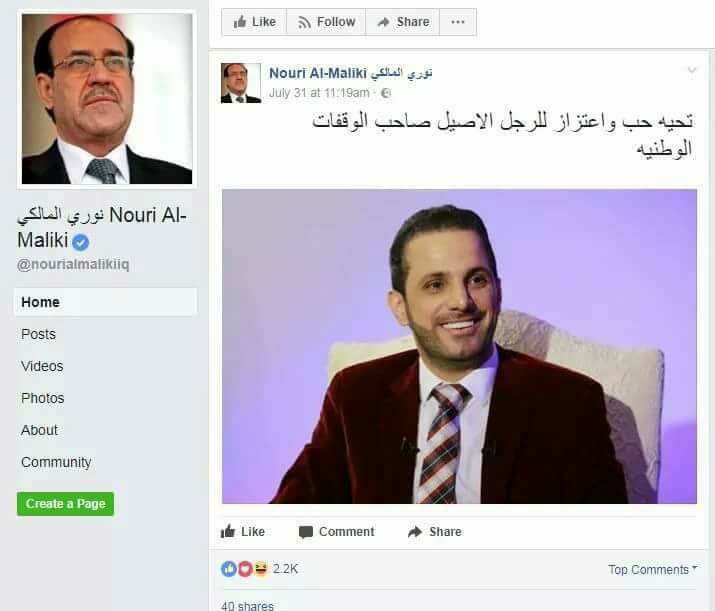
Task: Open the large profile picture thumbnail
Action: tap(107, 98)
